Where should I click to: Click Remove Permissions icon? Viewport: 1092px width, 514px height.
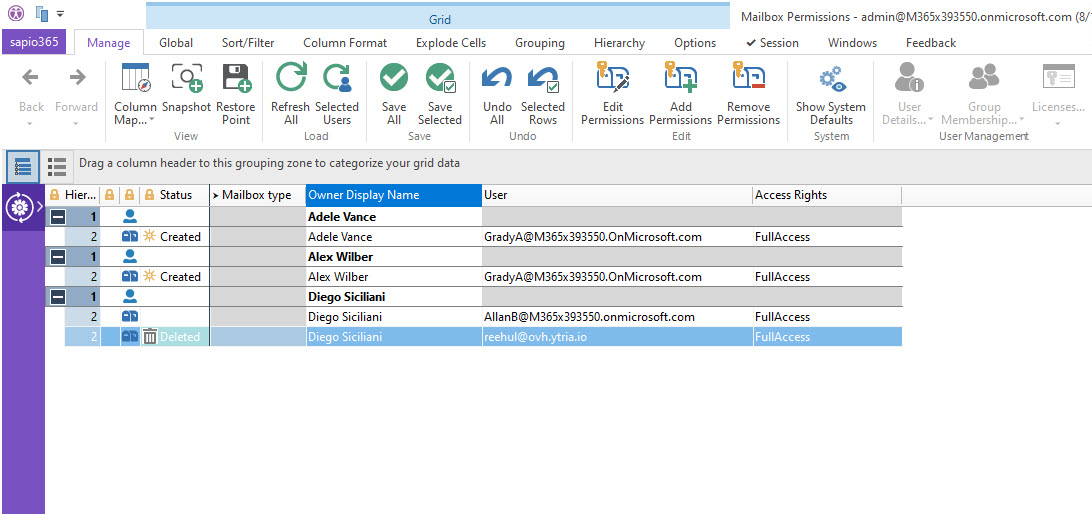click(748, 80)
